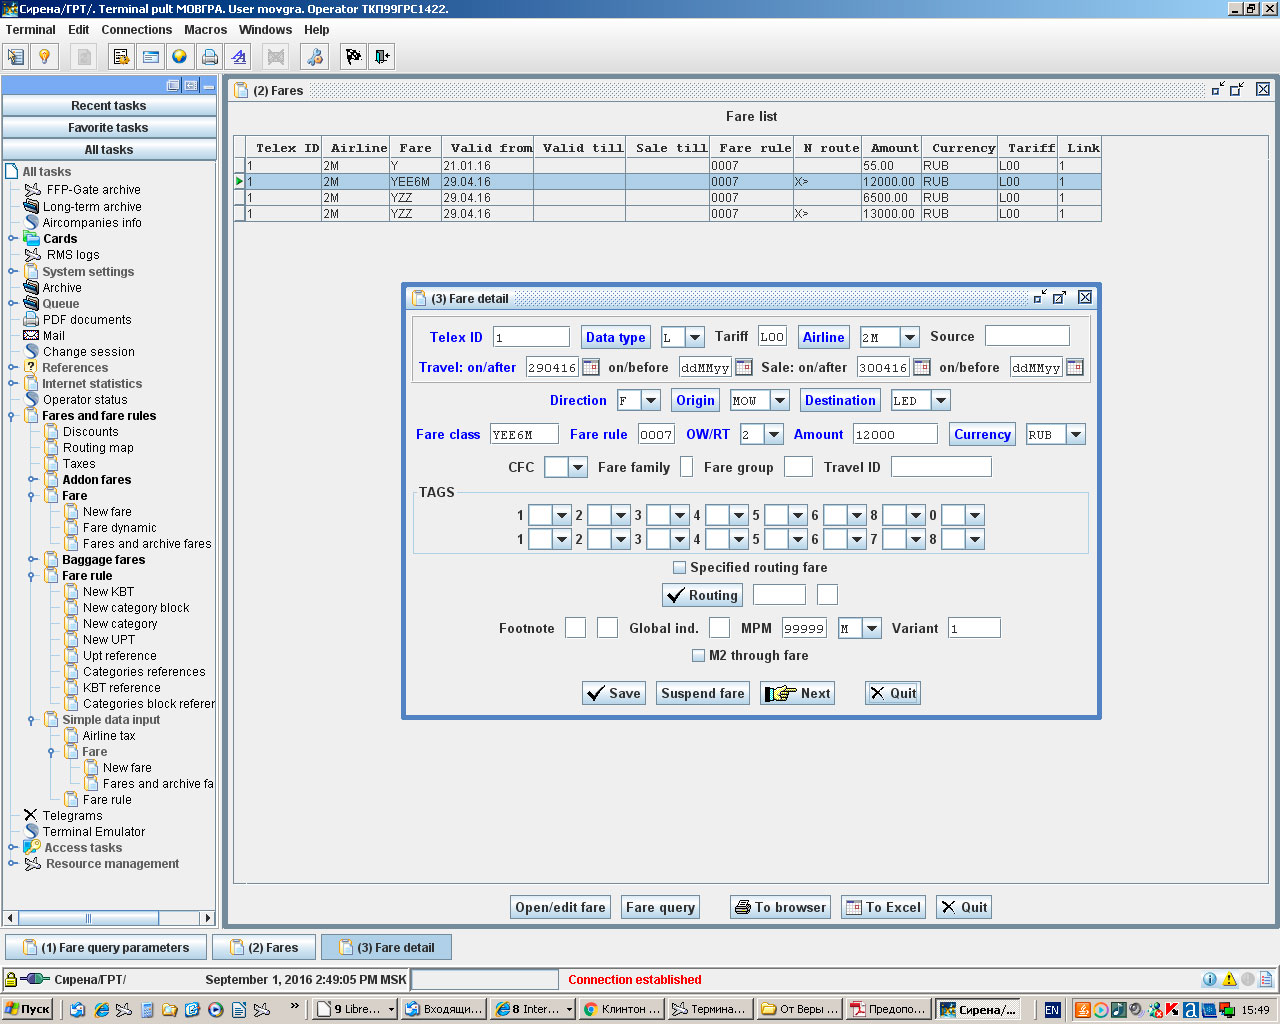Open the Macros menu
The height and width of the screenshot is (1024, 1280).
205,30
